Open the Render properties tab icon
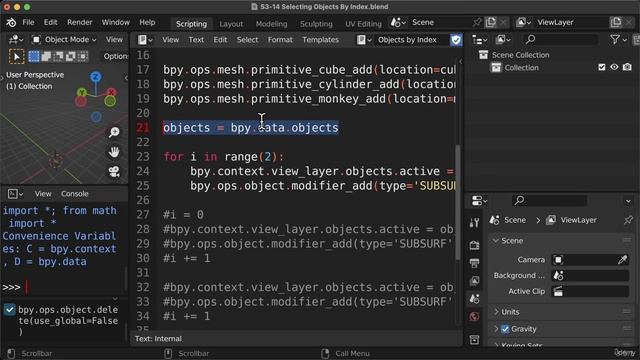Viewport: 640px width, 360px height. click(474, 245)
